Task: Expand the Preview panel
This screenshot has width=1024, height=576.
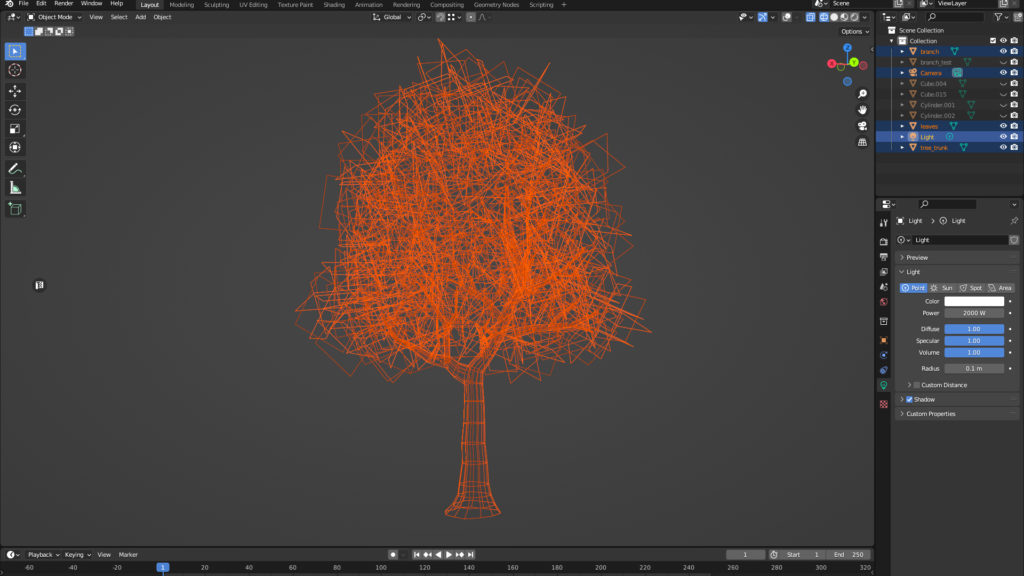Action: click(x=916, y=258)
